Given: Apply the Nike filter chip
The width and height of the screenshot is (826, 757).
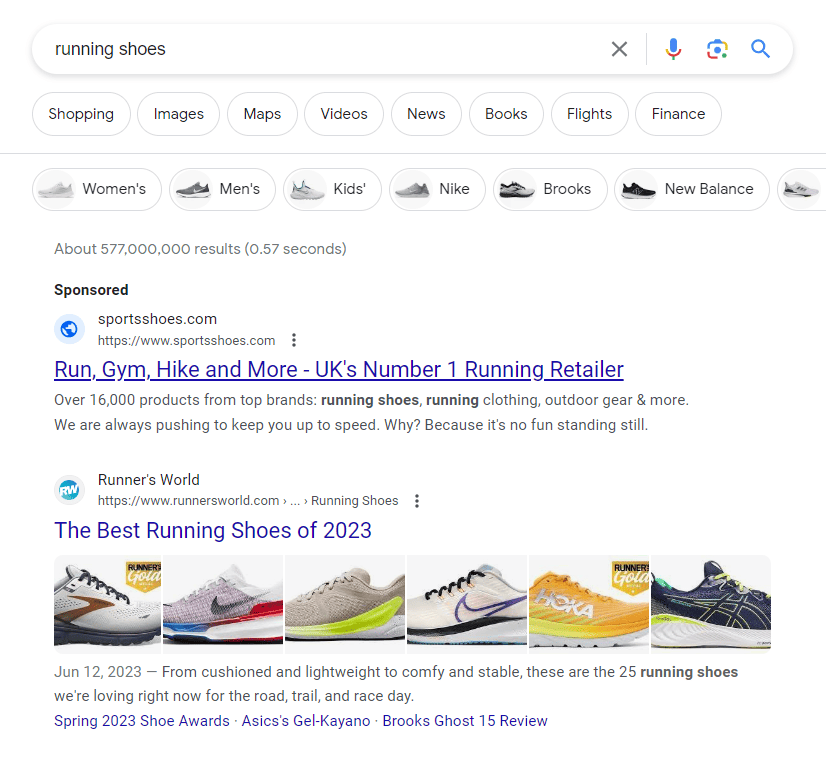Looking at the screenshot, I should pos(437,189).
